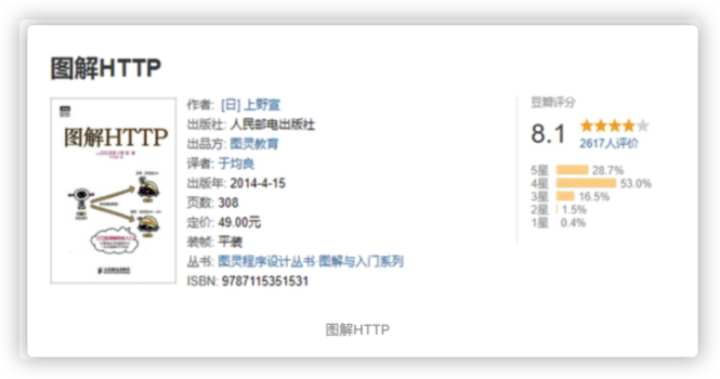Click the 图解HTTP caption below the card
Image resolution: width=720 pixels, height=379 pixels.
click(358, 329)
